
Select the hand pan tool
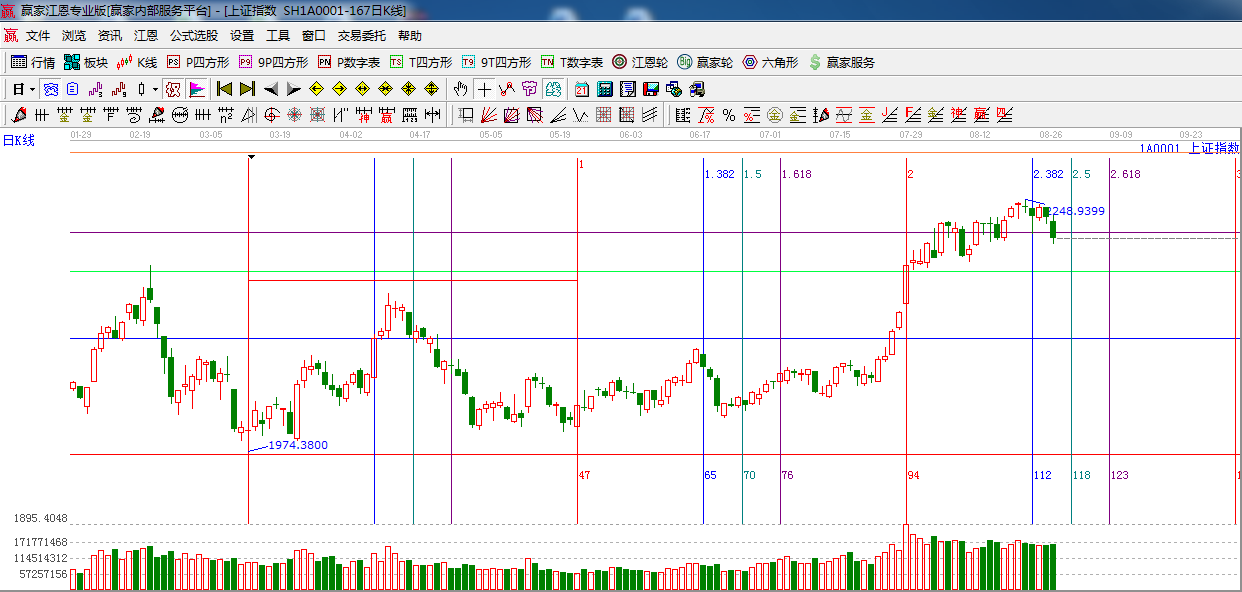pos(460,89)
